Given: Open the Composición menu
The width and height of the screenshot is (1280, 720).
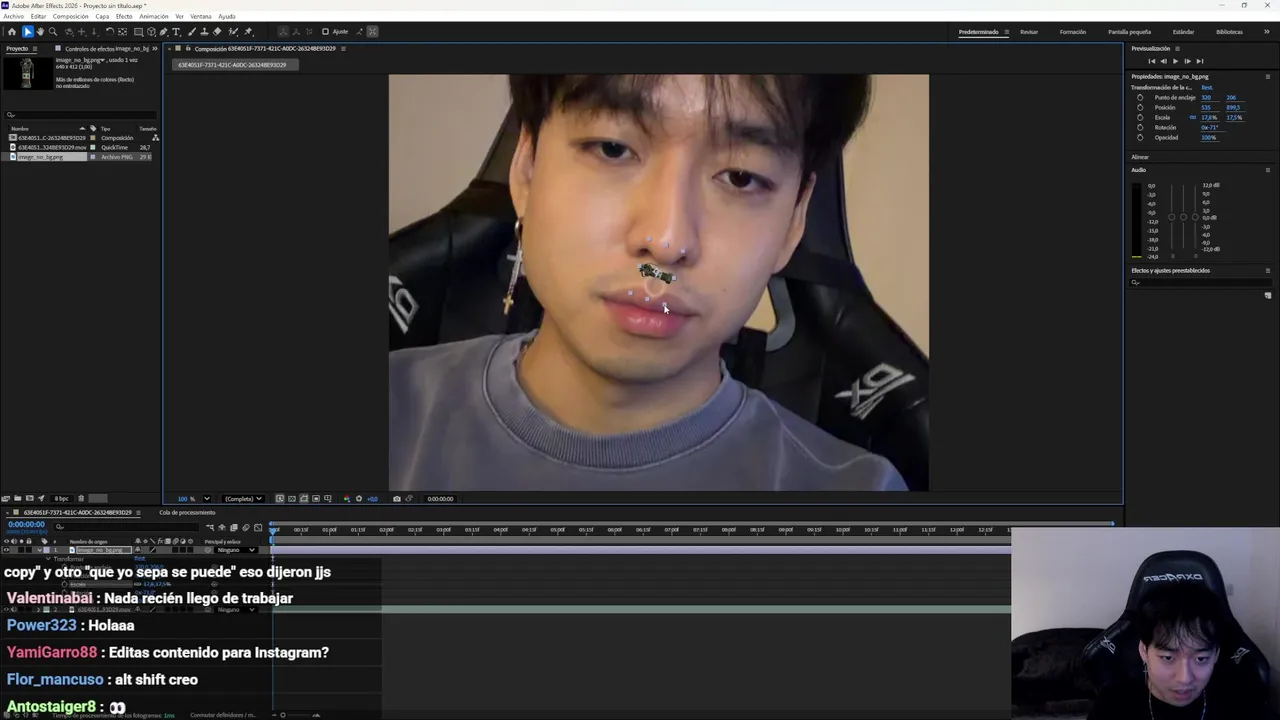Looking at the screenshot, I should pyautogui.click(x=70, y=16).
